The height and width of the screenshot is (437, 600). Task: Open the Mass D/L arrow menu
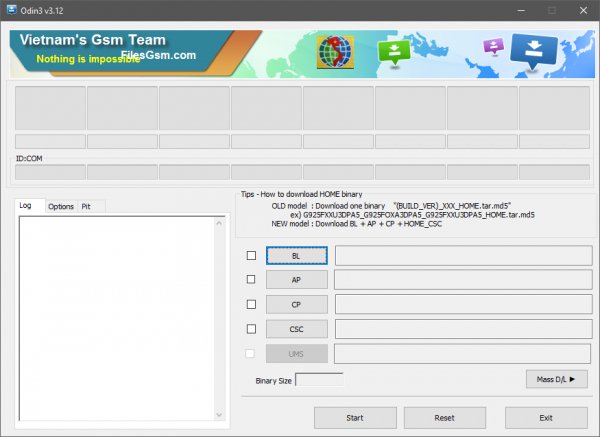pyautogui.click(x=557, y=379)
